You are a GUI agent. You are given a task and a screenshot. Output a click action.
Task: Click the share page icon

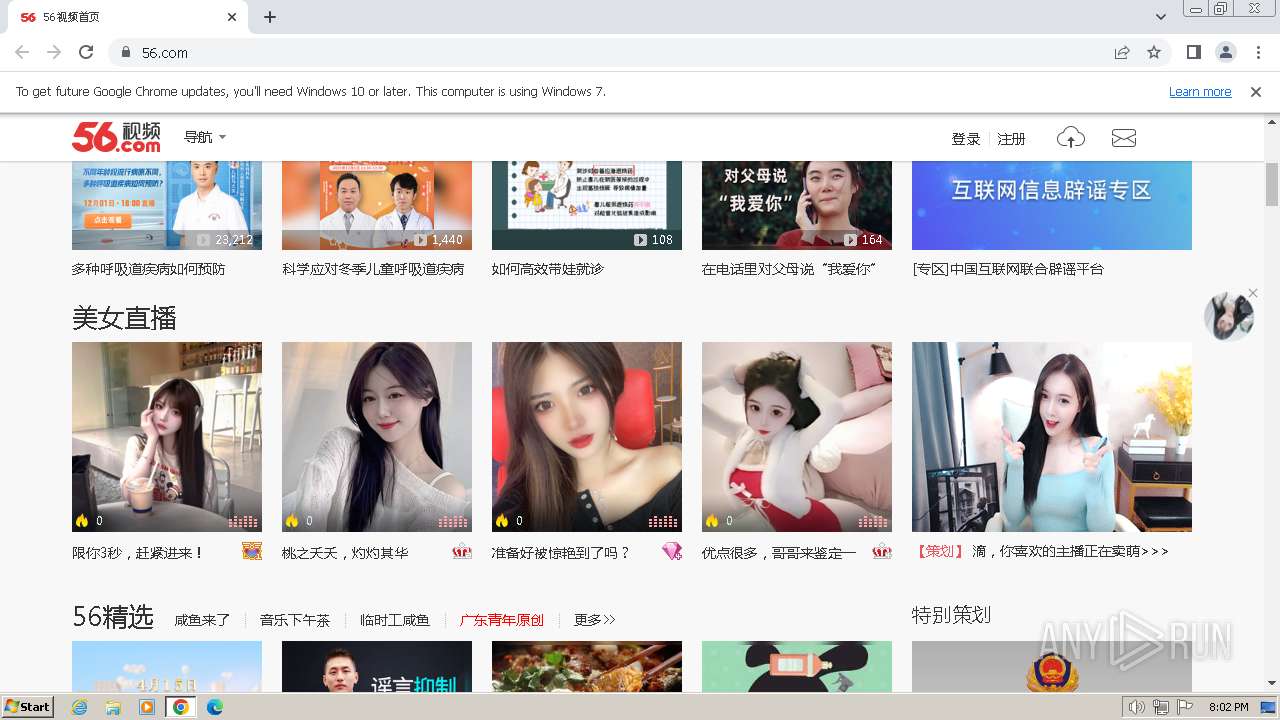point(1122,52)
